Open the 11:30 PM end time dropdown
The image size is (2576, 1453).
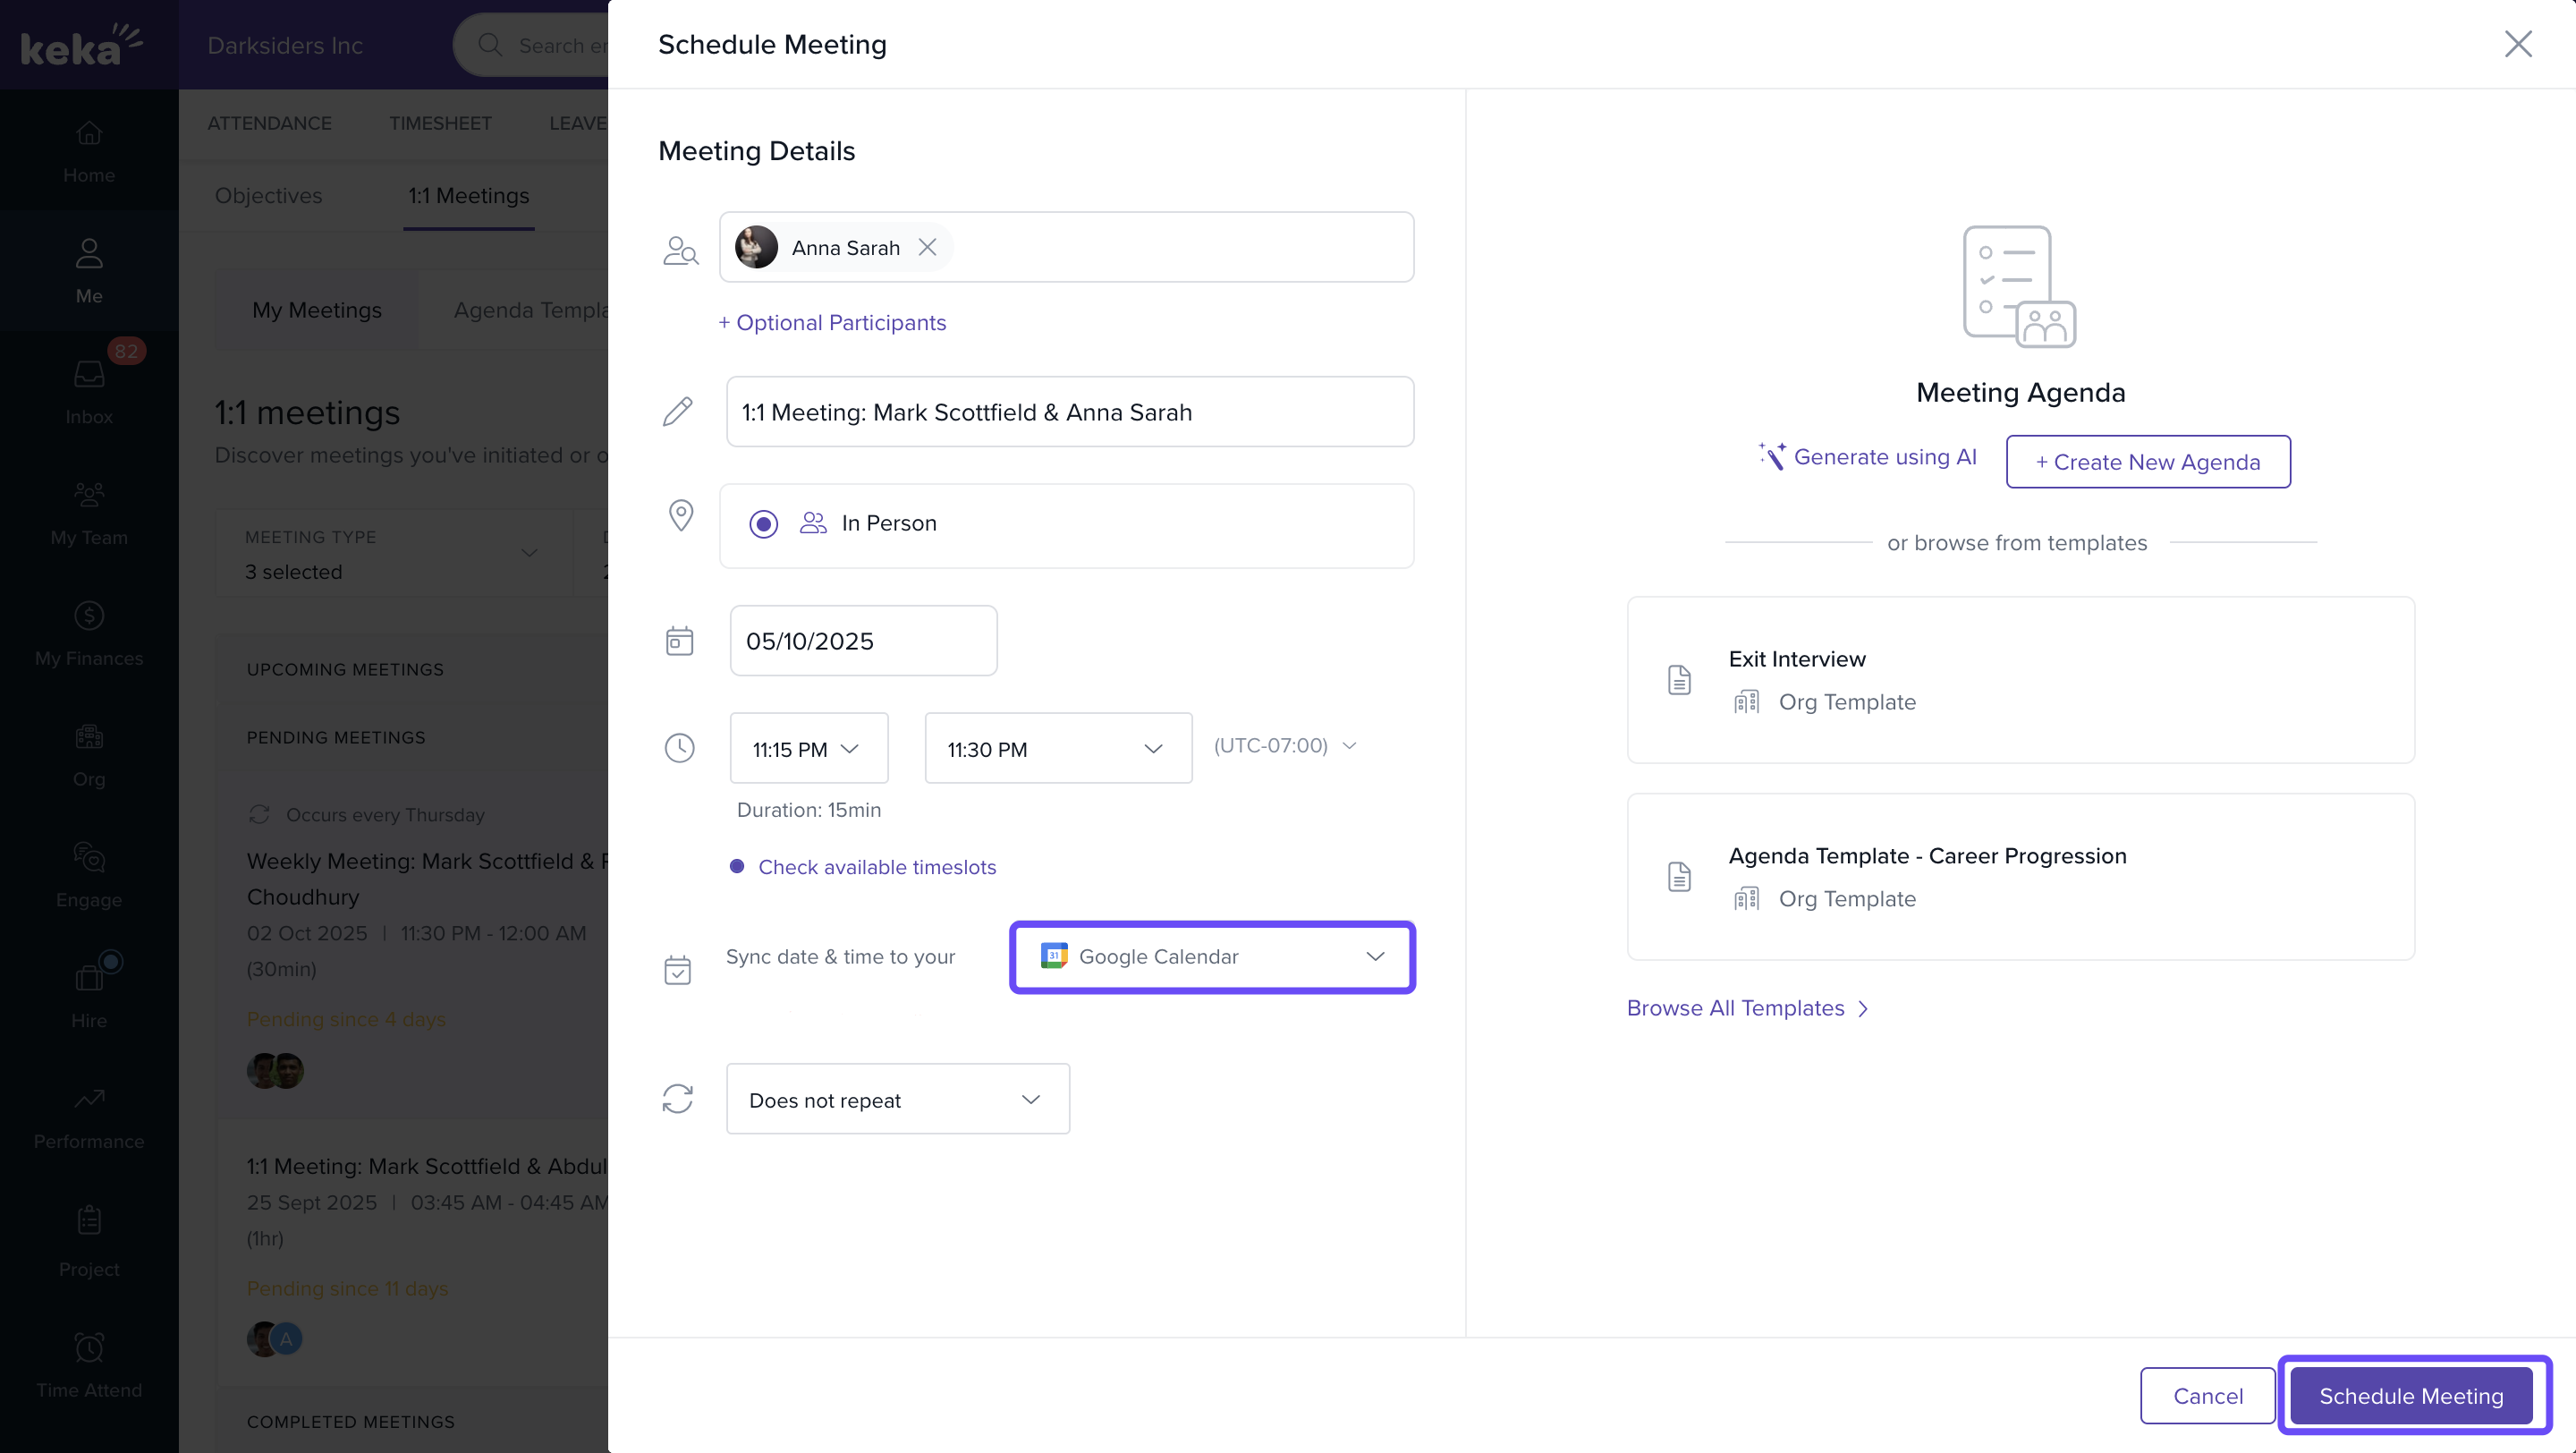[1057, 749]
